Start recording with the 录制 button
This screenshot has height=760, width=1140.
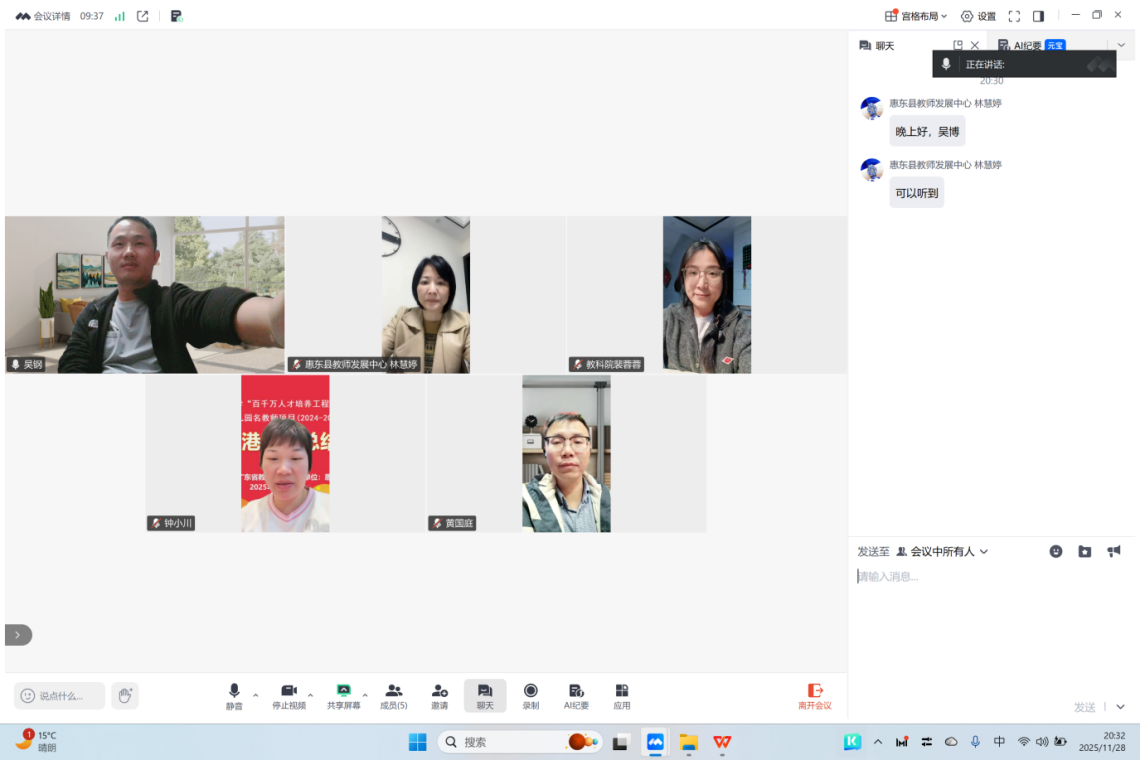[x=530, y=695]
